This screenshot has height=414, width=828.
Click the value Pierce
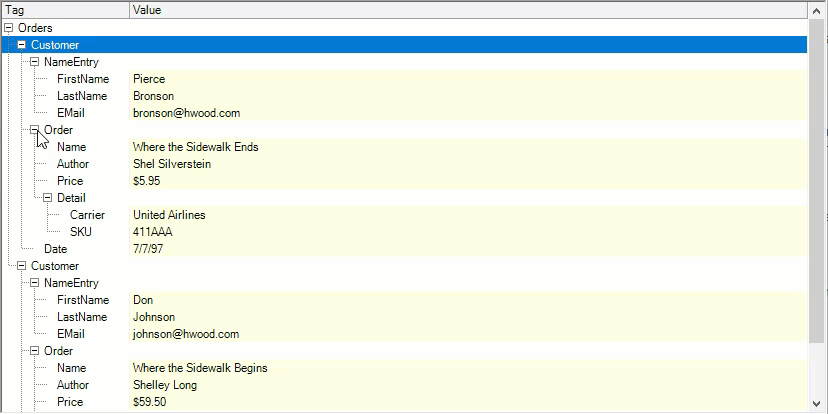coord(149,79)
